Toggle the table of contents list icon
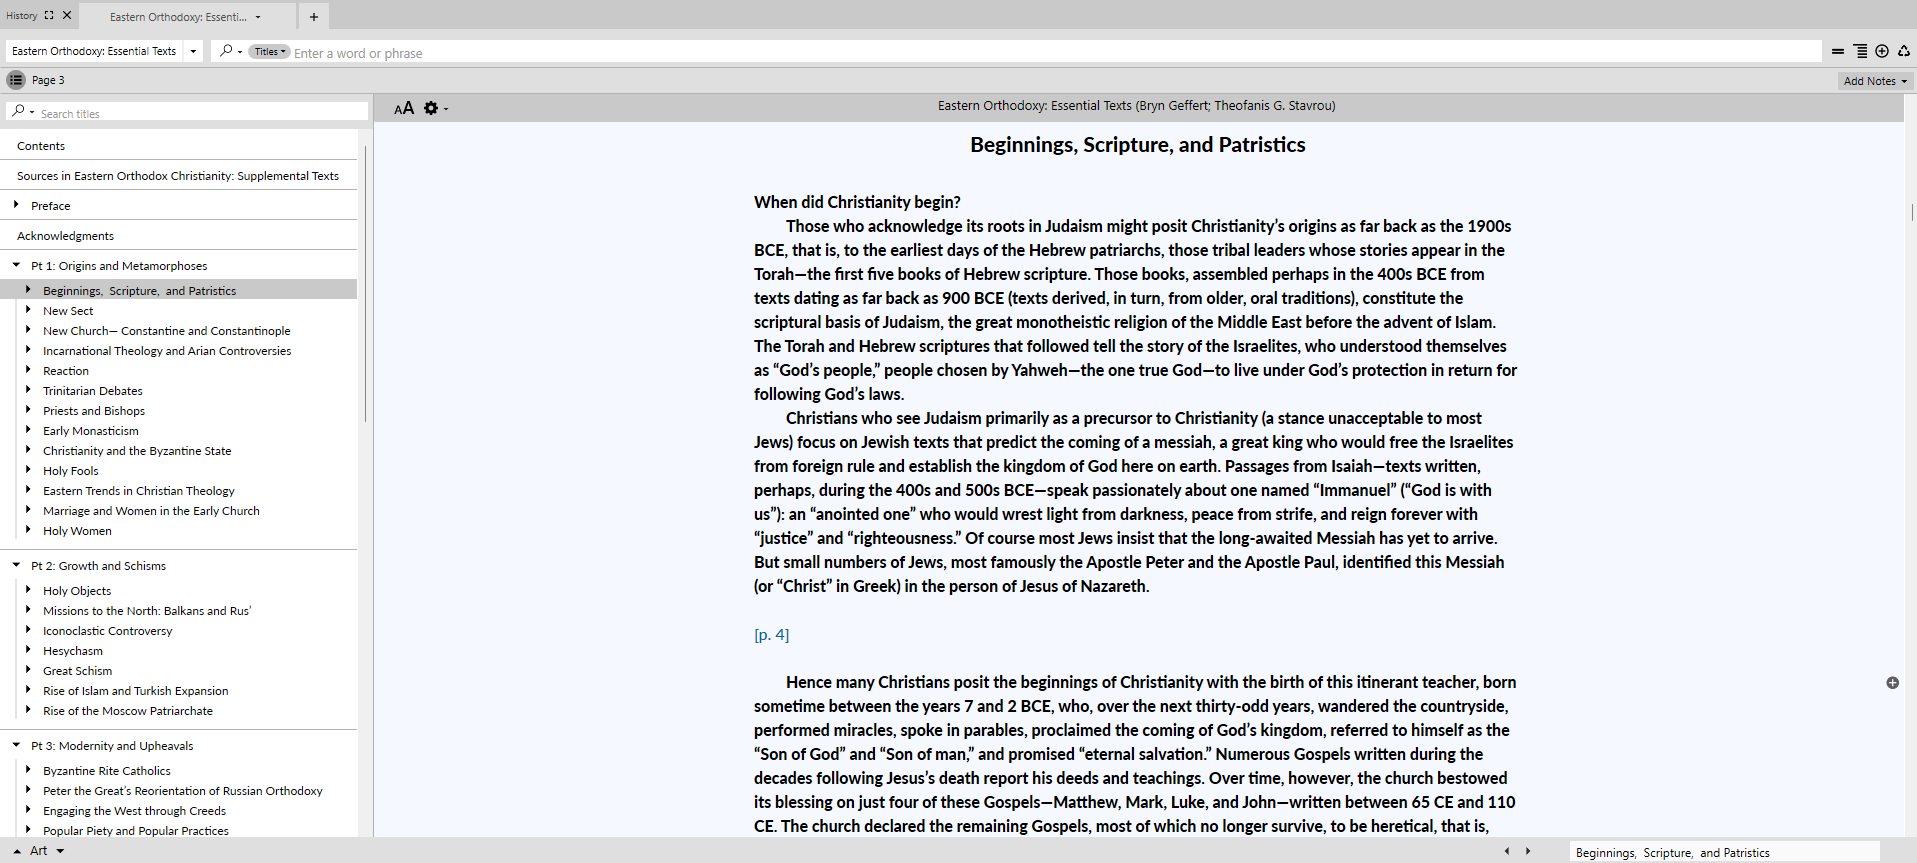Image resolution: width=1917 pixels, height=863 pixels. [x=16, y=80]
